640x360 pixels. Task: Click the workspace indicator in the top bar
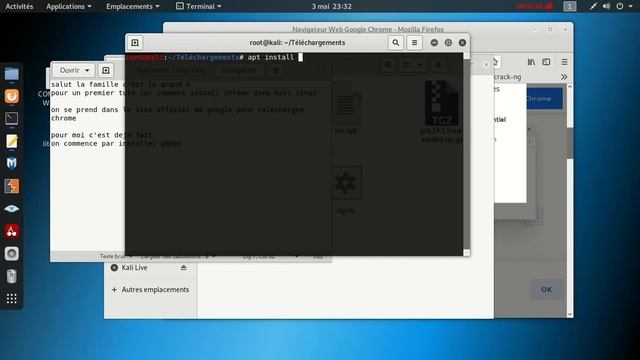[570, 6]
